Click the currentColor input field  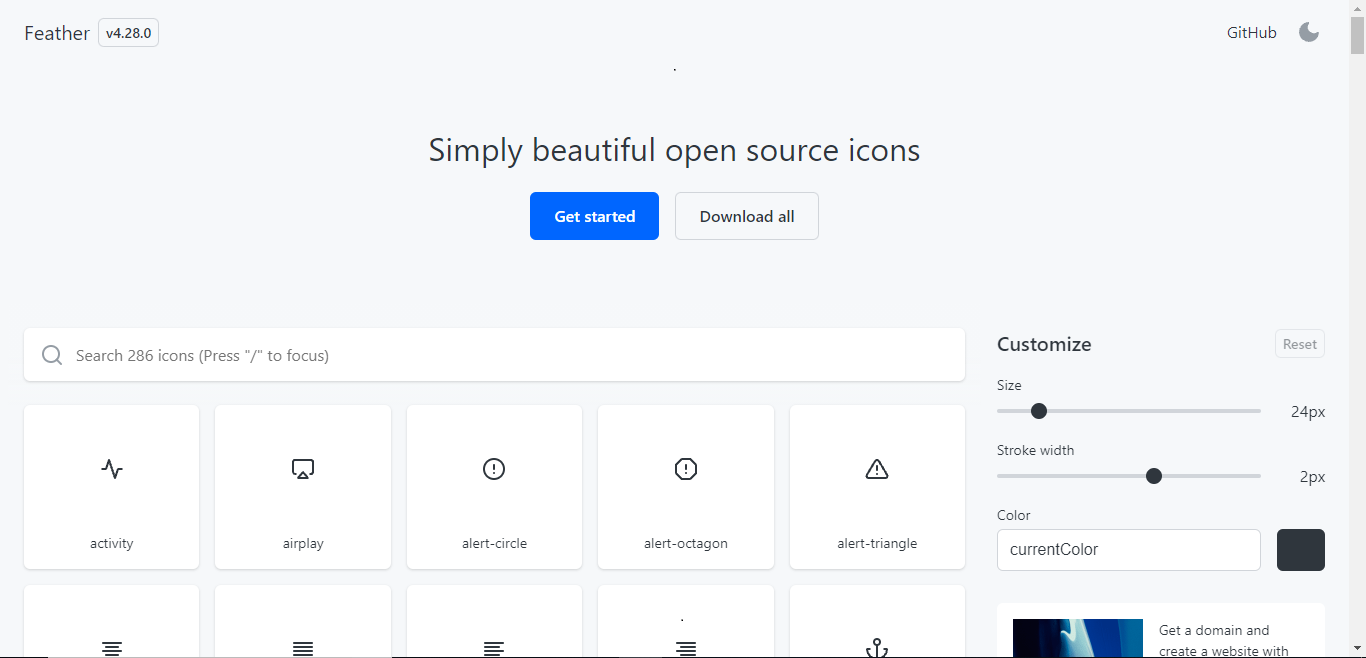pyautogui.click(x=1128, y=549)
